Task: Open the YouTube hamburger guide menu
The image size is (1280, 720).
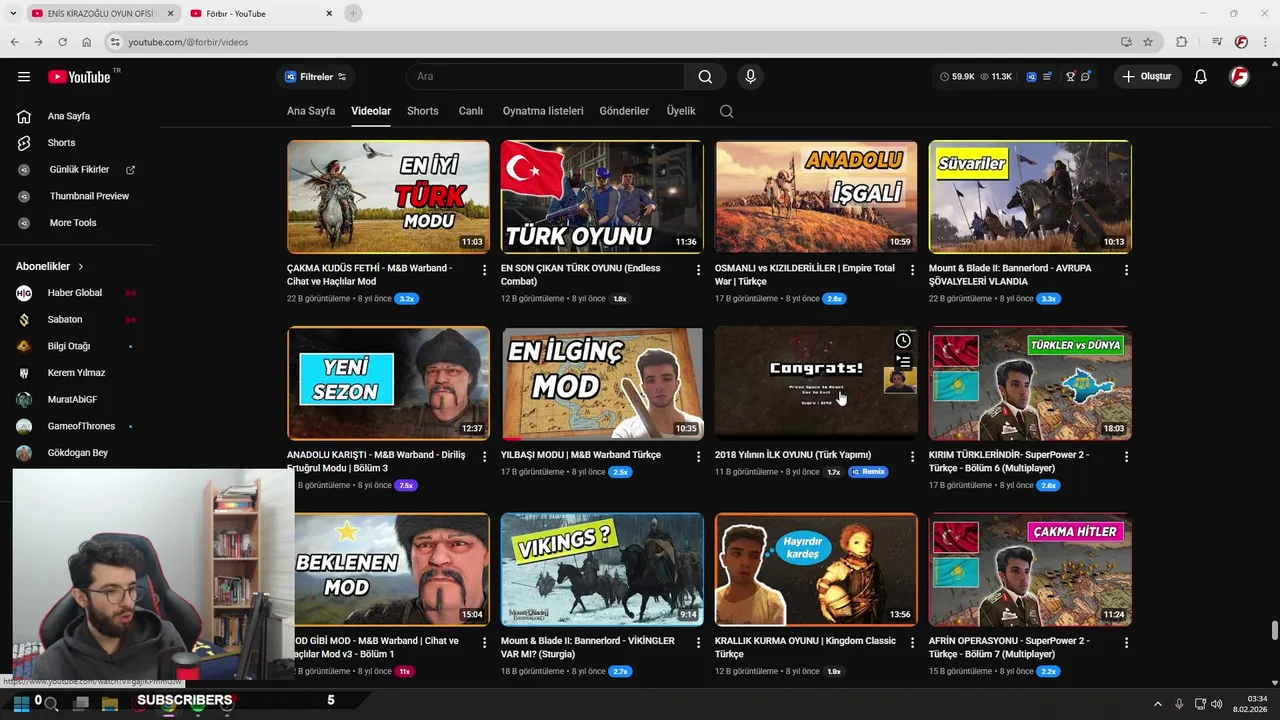Action: tap(24, 77)
